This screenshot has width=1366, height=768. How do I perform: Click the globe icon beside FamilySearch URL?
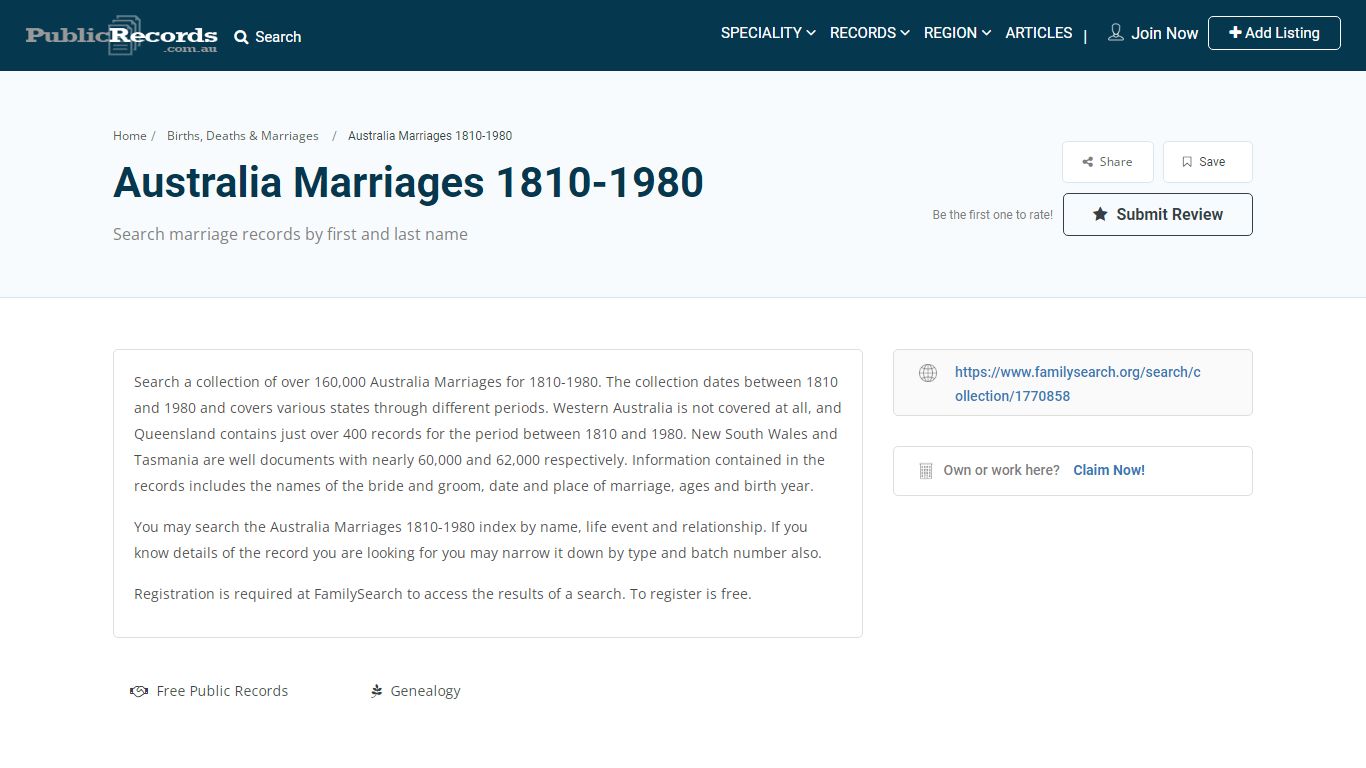928,373
